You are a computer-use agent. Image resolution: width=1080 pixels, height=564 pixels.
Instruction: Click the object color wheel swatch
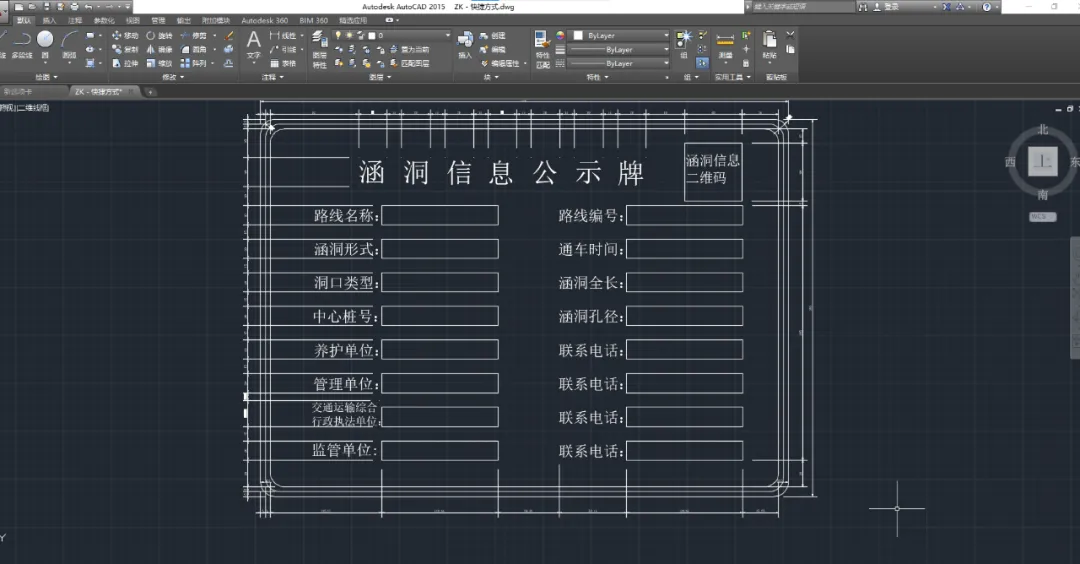[x=560, y=35]
